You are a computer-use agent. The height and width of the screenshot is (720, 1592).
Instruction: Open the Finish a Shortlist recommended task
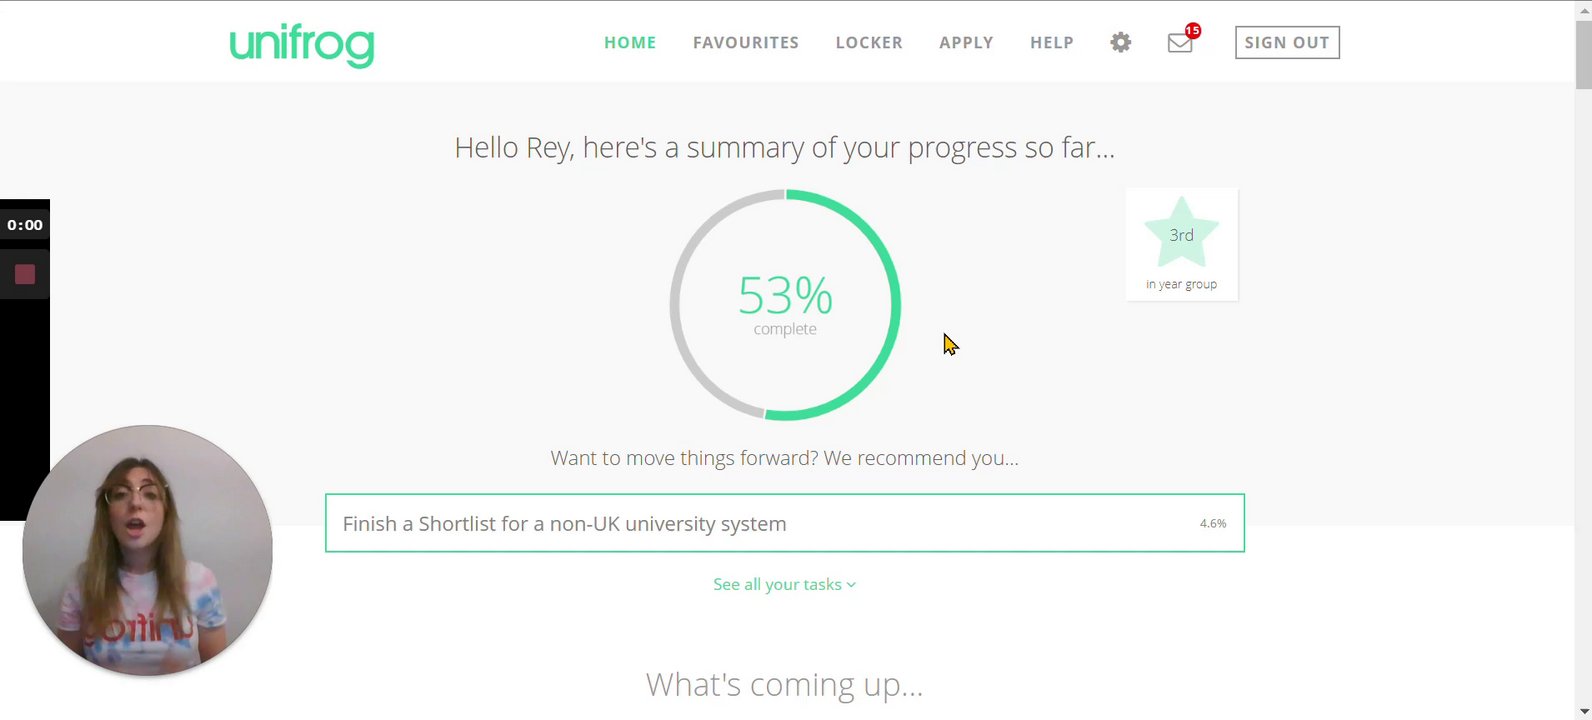pyautogui.click(x=784, y=523)
